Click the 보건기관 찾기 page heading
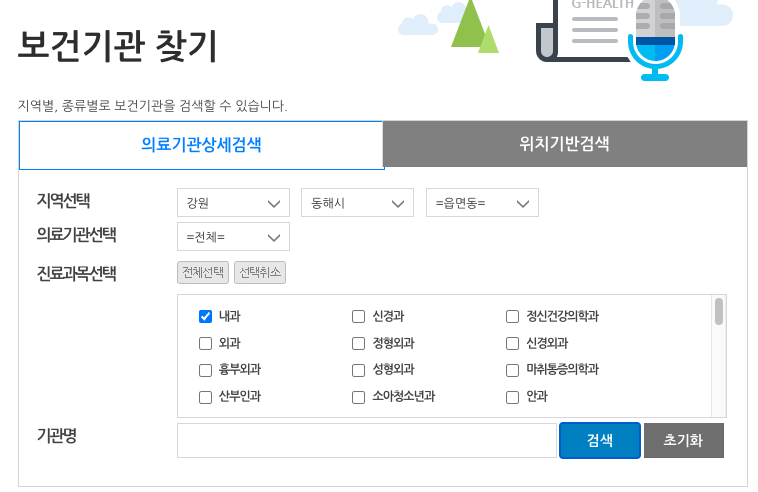This screenshot has height=492, width=758. [117, 46]
